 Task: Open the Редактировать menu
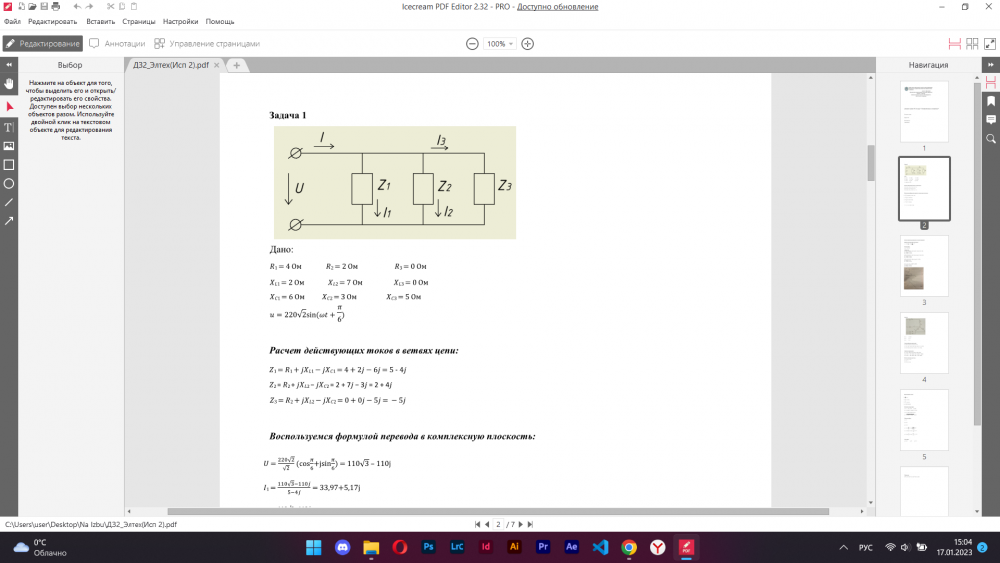coord(52,21)
